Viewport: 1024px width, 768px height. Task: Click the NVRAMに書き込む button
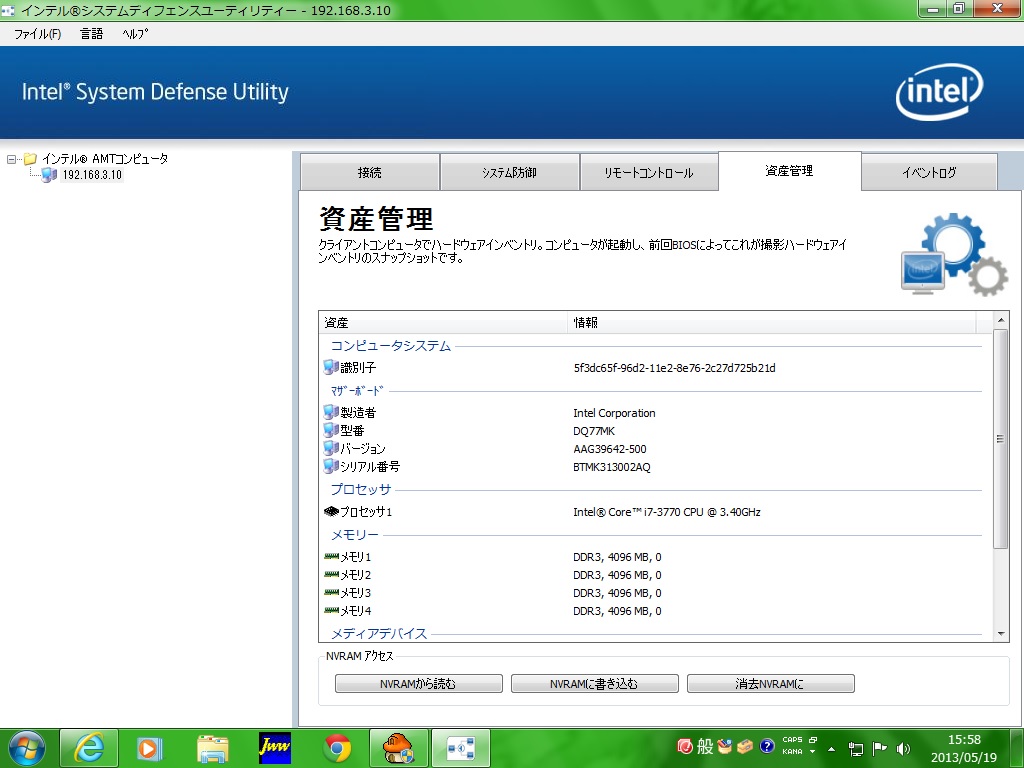[594, 684]
